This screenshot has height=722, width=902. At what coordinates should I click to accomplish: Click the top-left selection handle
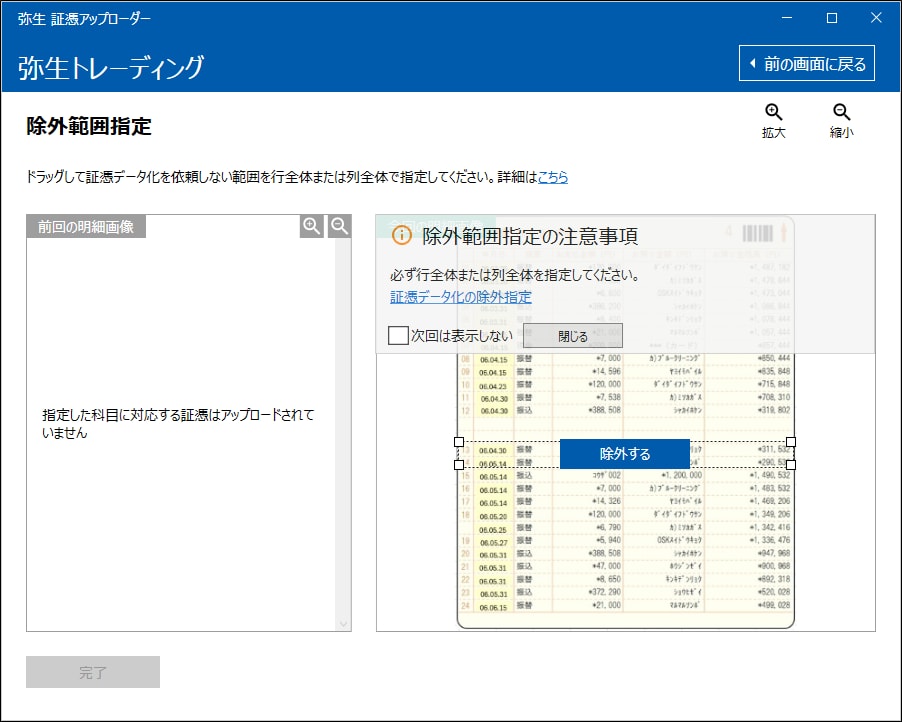[x=459, y=442]
